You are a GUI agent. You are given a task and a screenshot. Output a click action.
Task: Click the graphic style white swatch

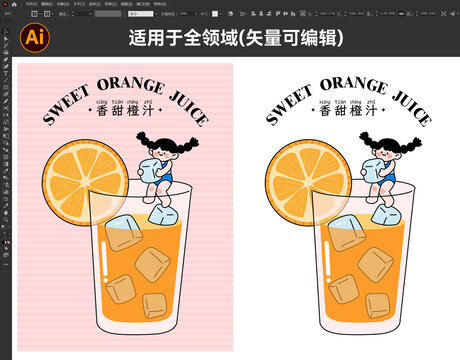pos(215,14)
